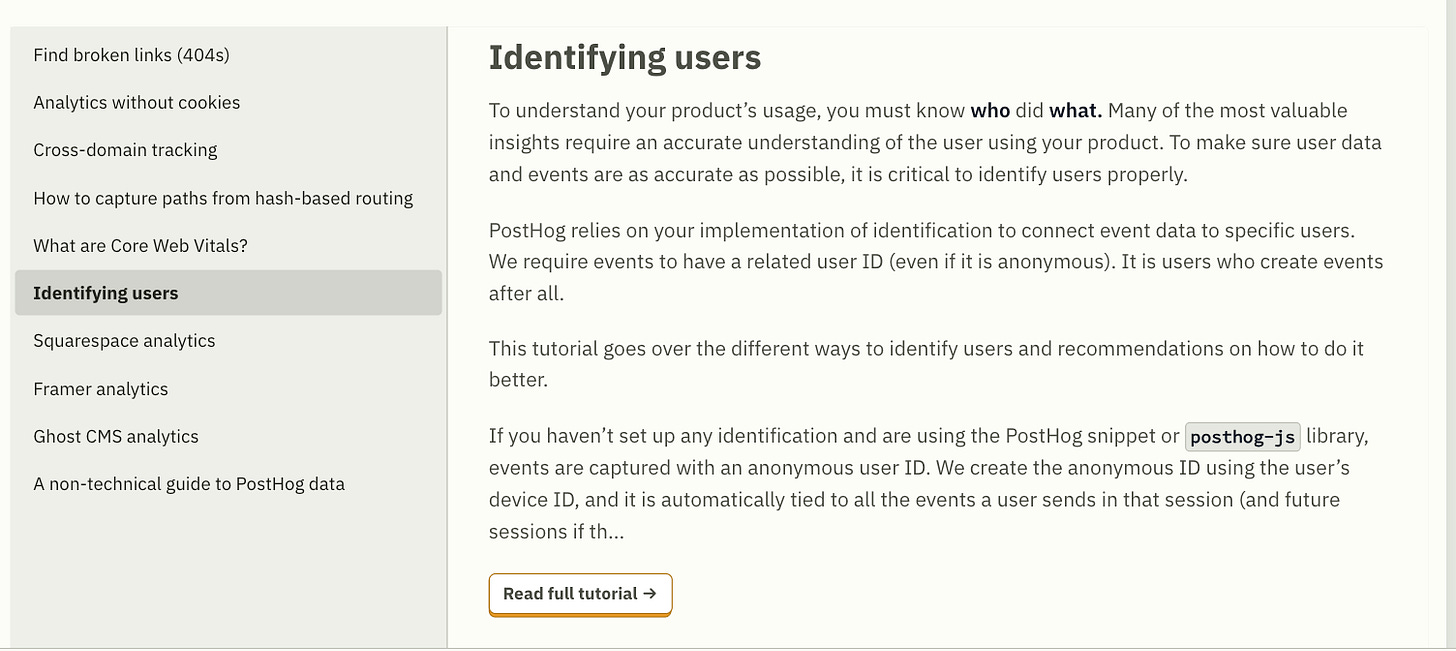
Task: Select the highlighted Identifying users sidebar item
Action: point(106,293)
